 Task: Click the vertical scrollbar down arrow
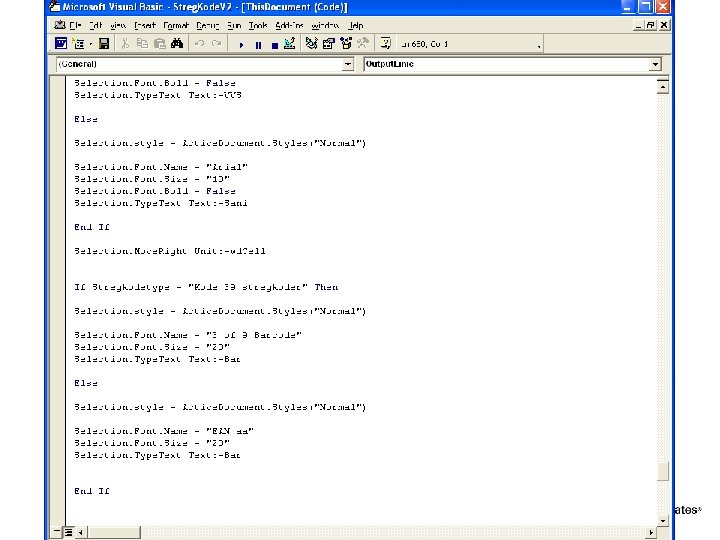tap(663, 520)
